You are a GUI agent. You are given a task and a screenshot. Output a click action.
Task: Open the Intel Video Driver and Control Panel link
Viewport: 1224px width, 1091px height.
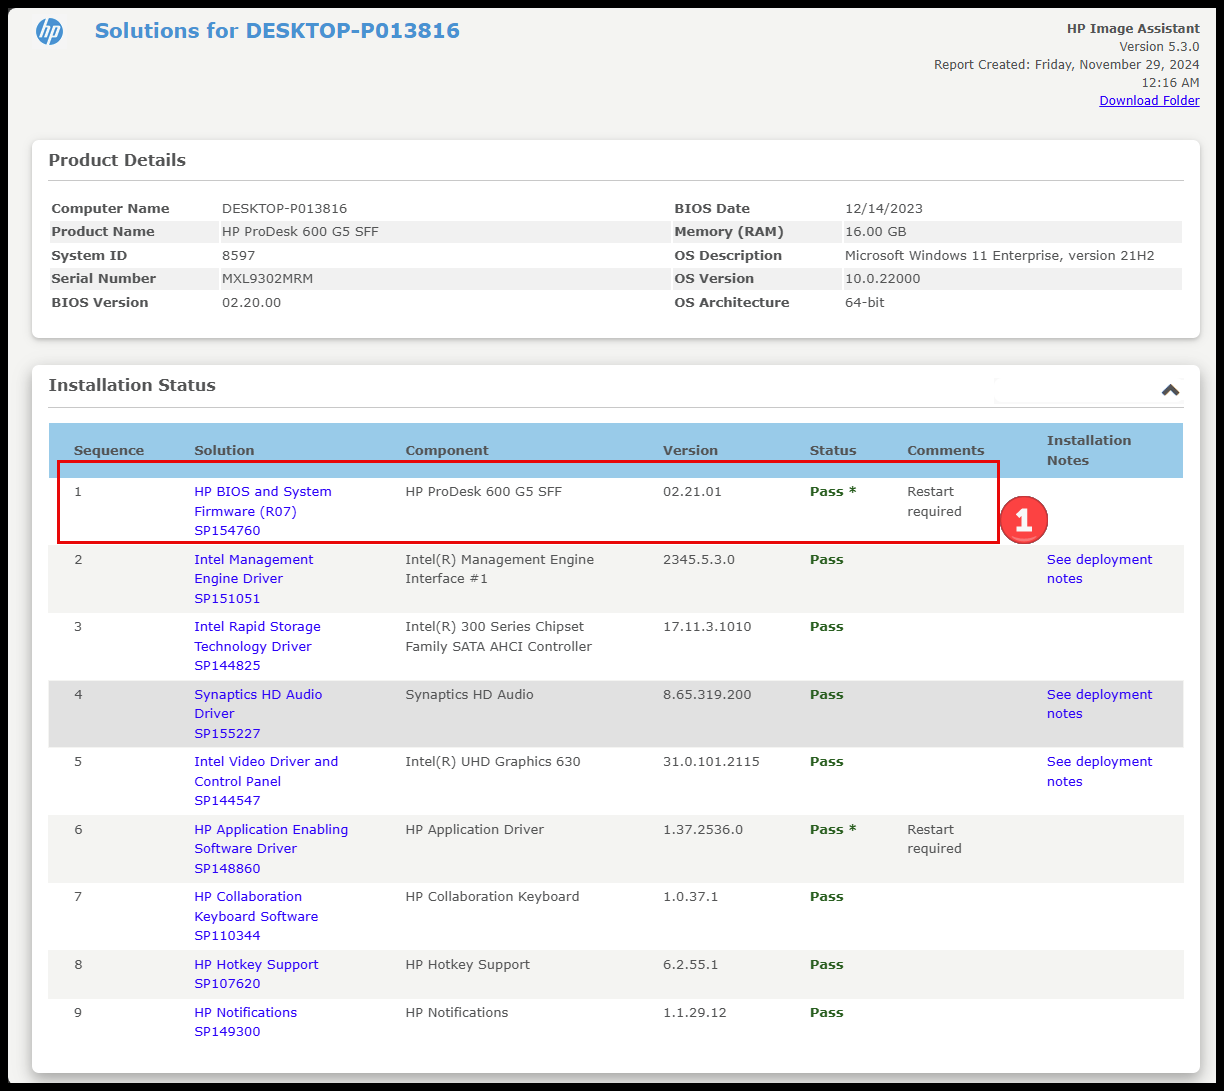click(x=266, y=771)
